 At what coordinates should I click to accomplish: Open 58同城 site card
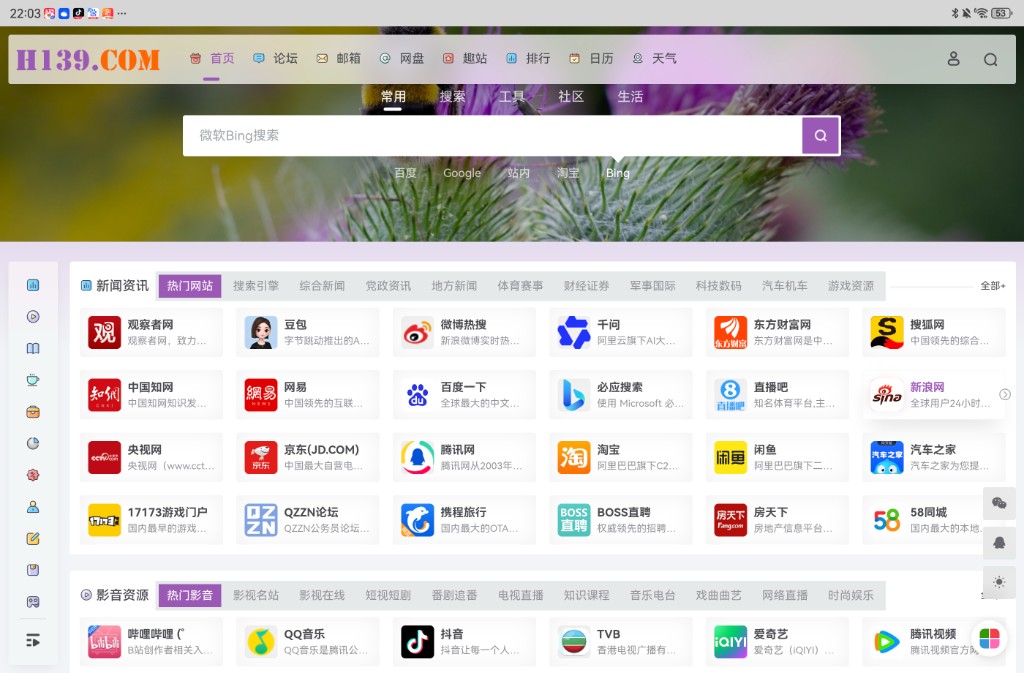[934, 520]
